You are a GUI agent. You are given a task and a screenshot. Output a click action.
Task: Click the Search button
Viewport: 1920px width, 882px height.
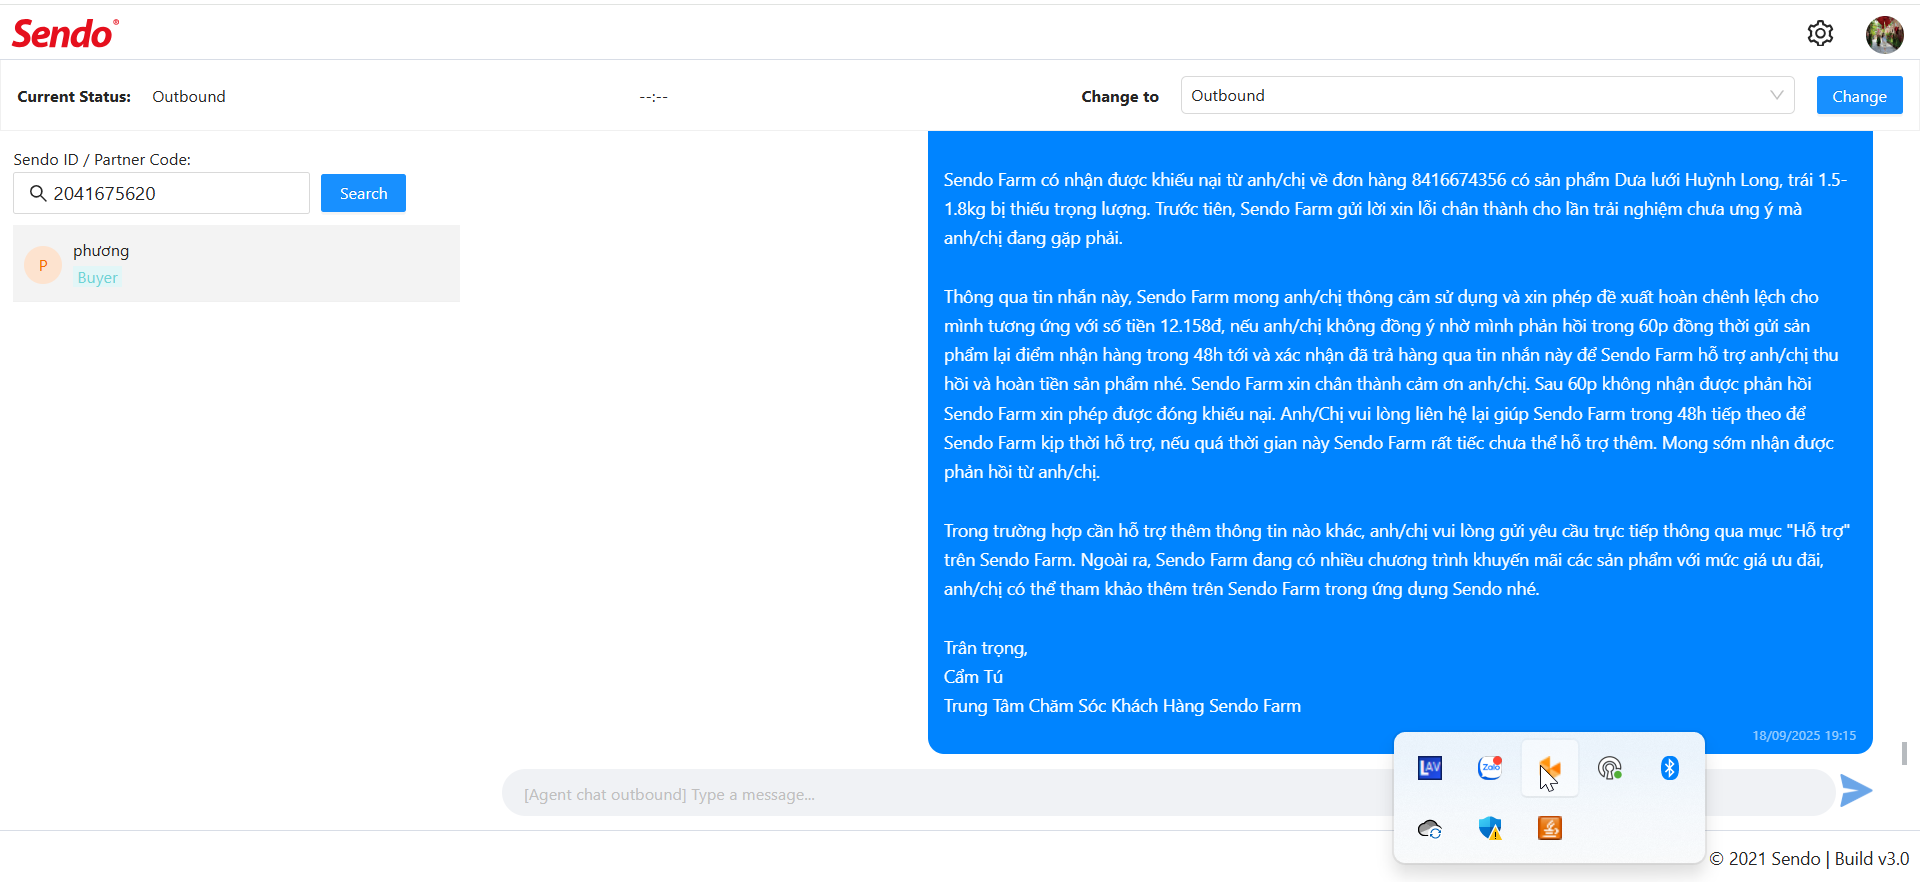(363, 193)
